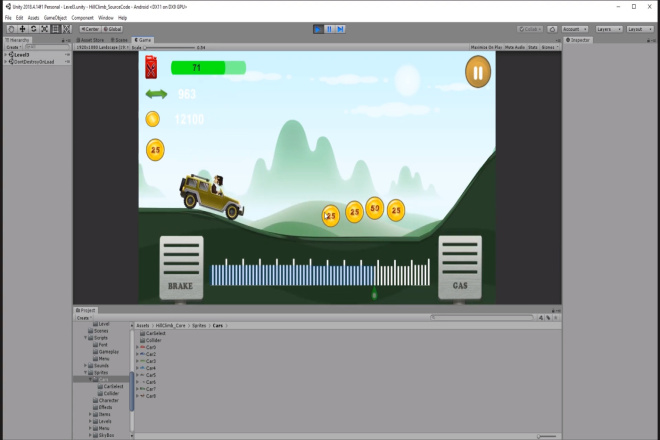The height and width of the screenshot is (440, 660).
Task: Open the Assets menu
Action: [x=33, y=18]
